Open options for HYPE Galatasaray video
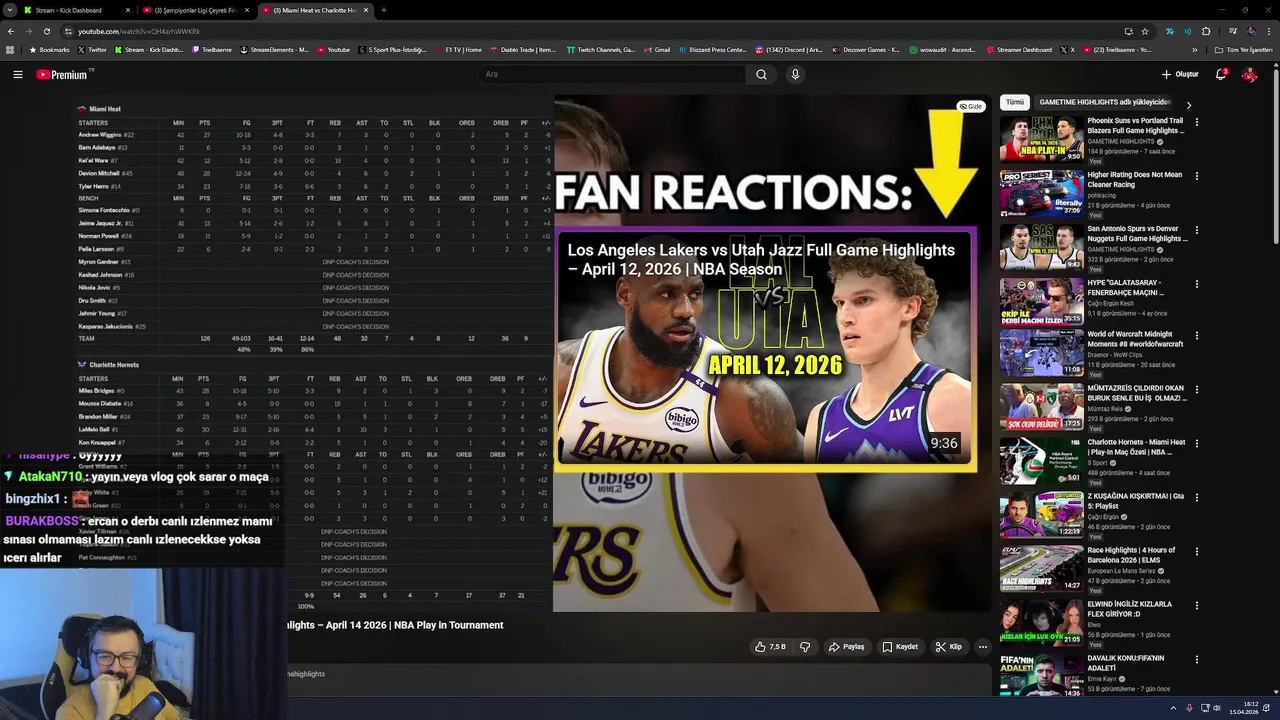Image resolution: width=1280 pixels, height=720 pixels. pyautogui.click(x=1196, y=284)
